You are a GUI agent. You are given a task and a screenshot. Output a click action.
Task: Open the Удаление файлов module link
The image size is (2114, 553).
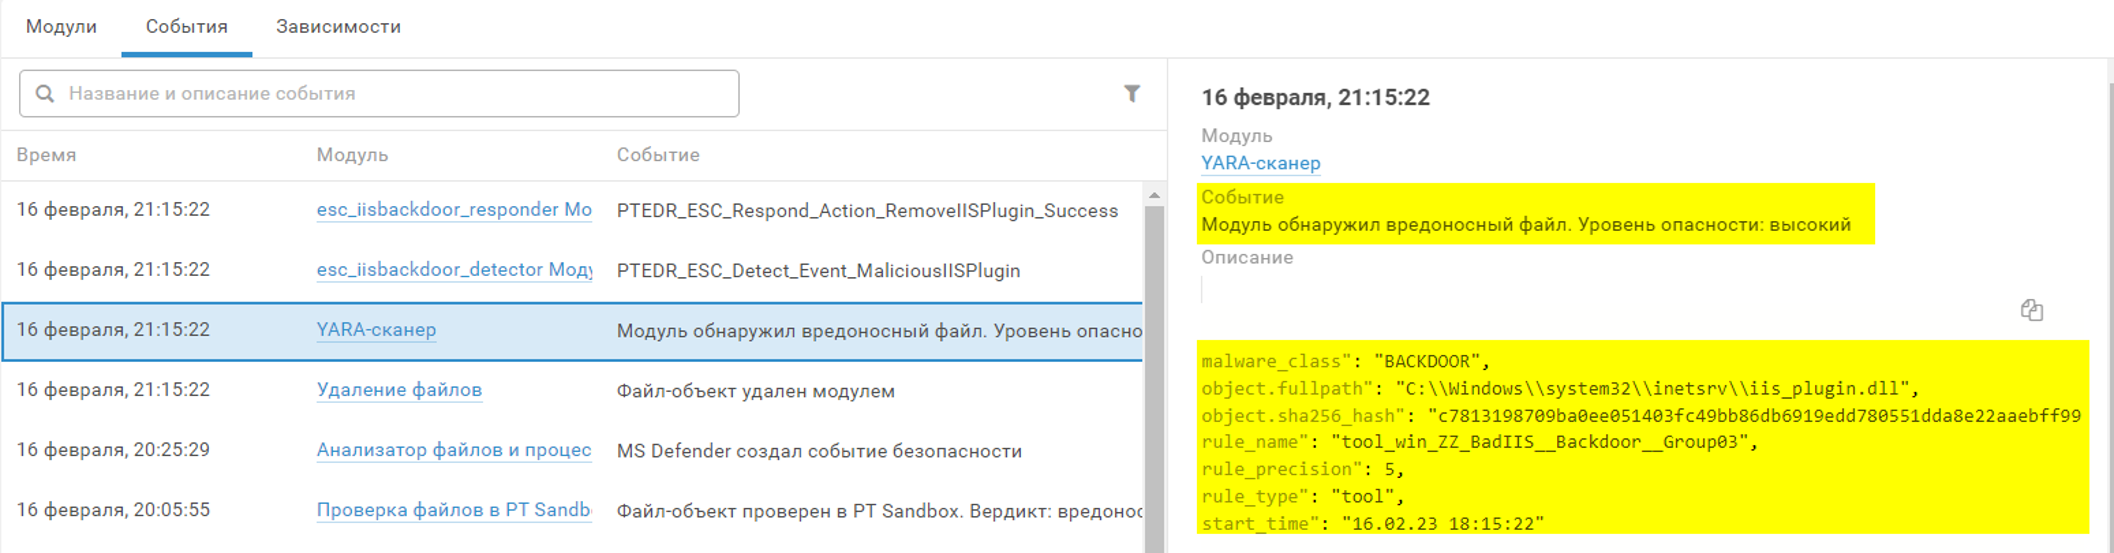pos(399,390)
